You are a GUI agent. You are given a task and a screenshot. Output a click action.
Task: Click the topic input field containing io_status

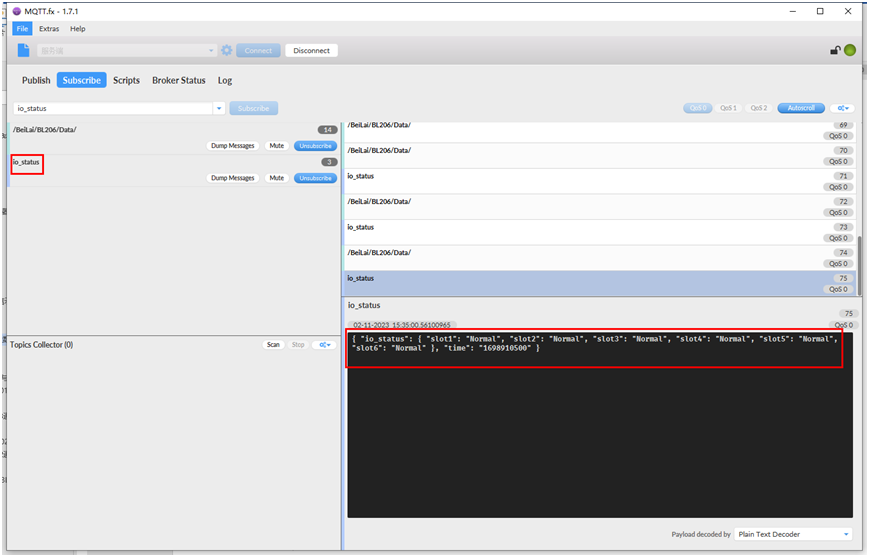(113, 108)
